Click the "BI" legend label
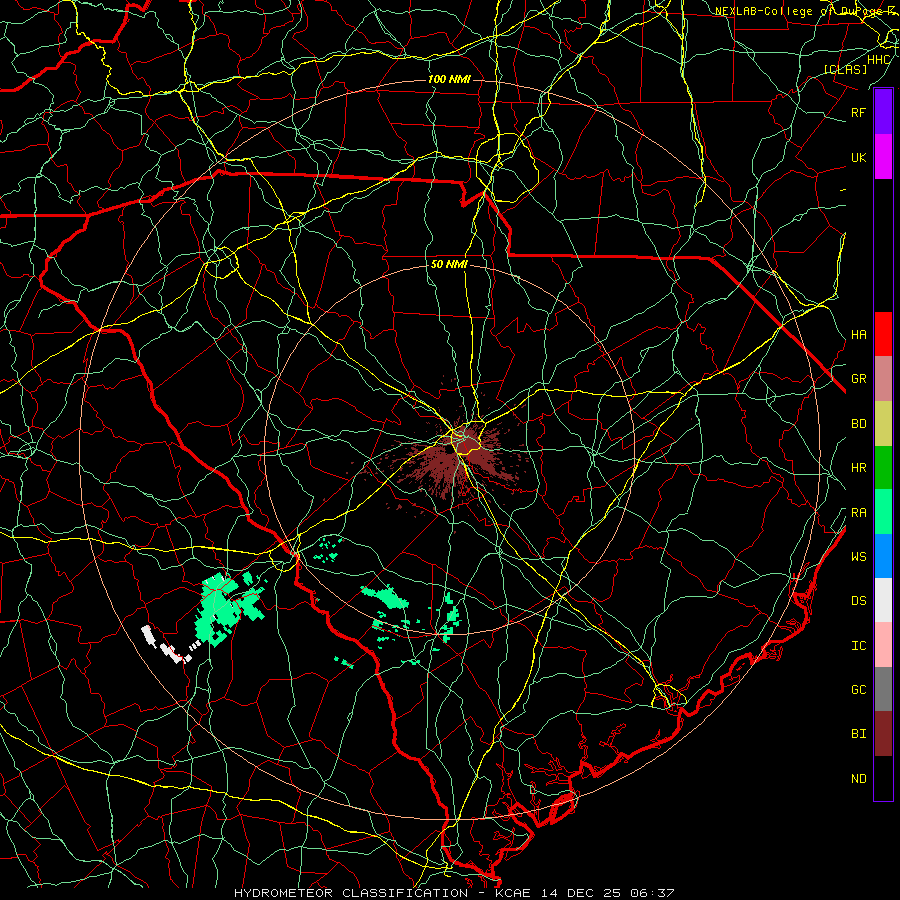Image resolution: width=900 pixels, height=900 pixels. point(858,734)
